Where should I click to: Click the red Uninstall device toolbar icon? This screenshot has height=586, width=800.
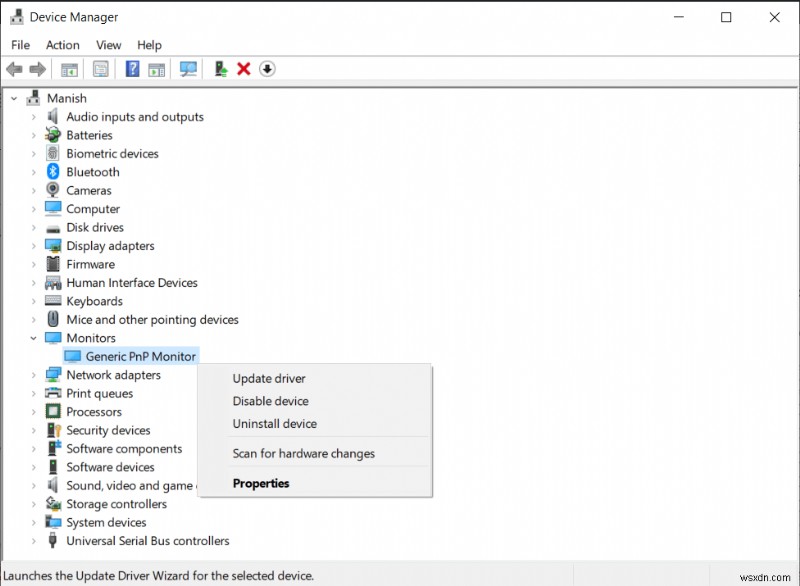(x=244, y=68)
